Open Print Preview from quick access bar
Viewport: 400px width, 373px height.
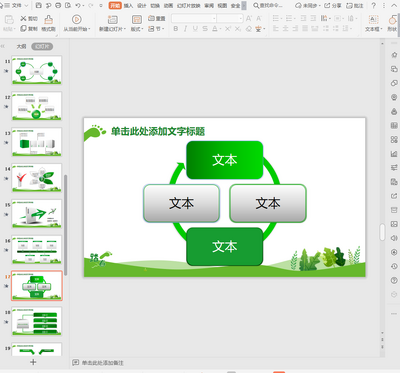click(68, 6)
